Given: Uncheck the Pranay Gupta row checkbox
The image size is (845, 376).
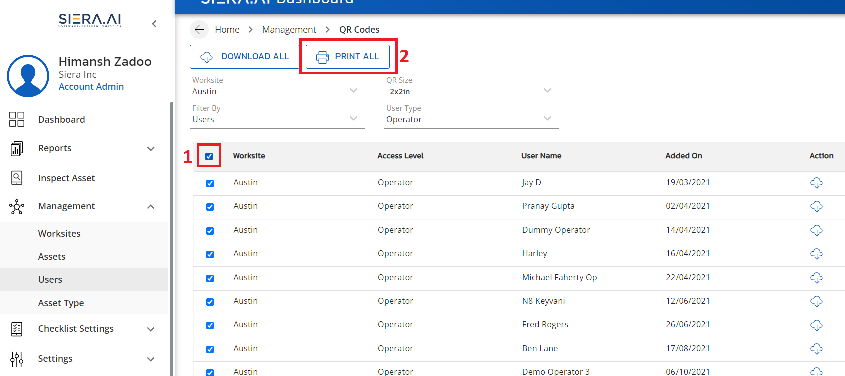Looking at the screenshot, I should [x=210, y=207].
